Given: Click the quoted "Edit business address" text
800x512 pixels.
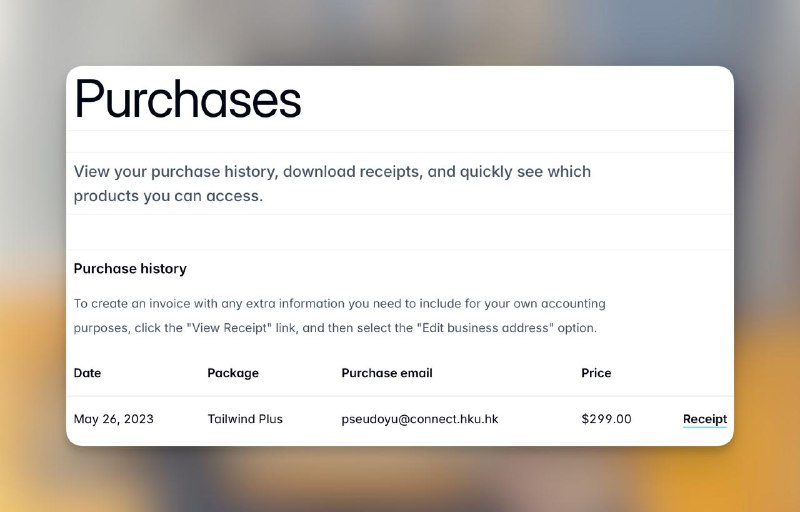Looking at the screenshot, I should (x=481, y=328).
